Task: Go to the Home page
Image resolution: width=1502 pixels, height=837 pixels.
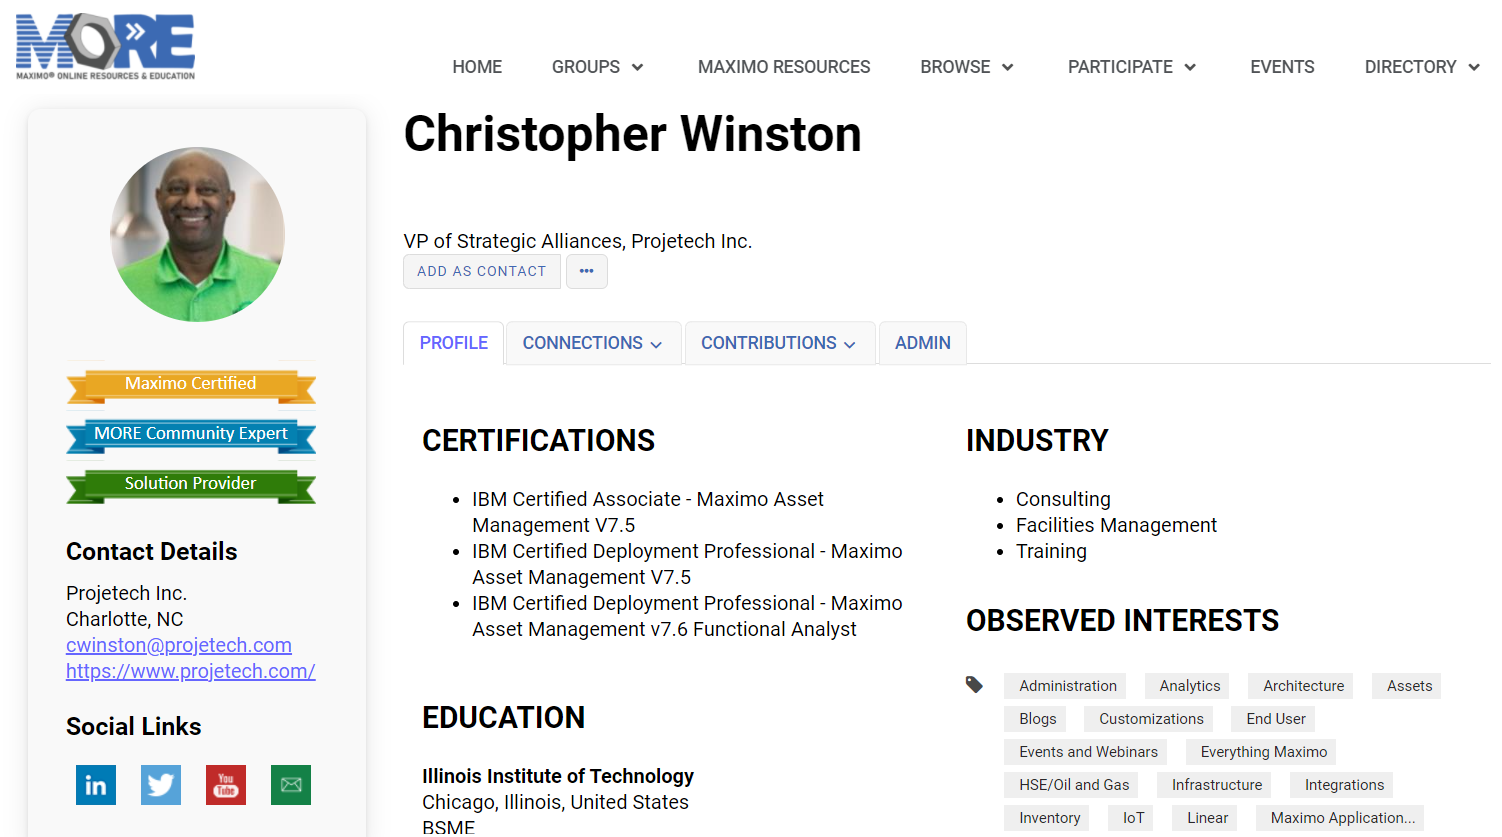Action: [x=477, y=67]
